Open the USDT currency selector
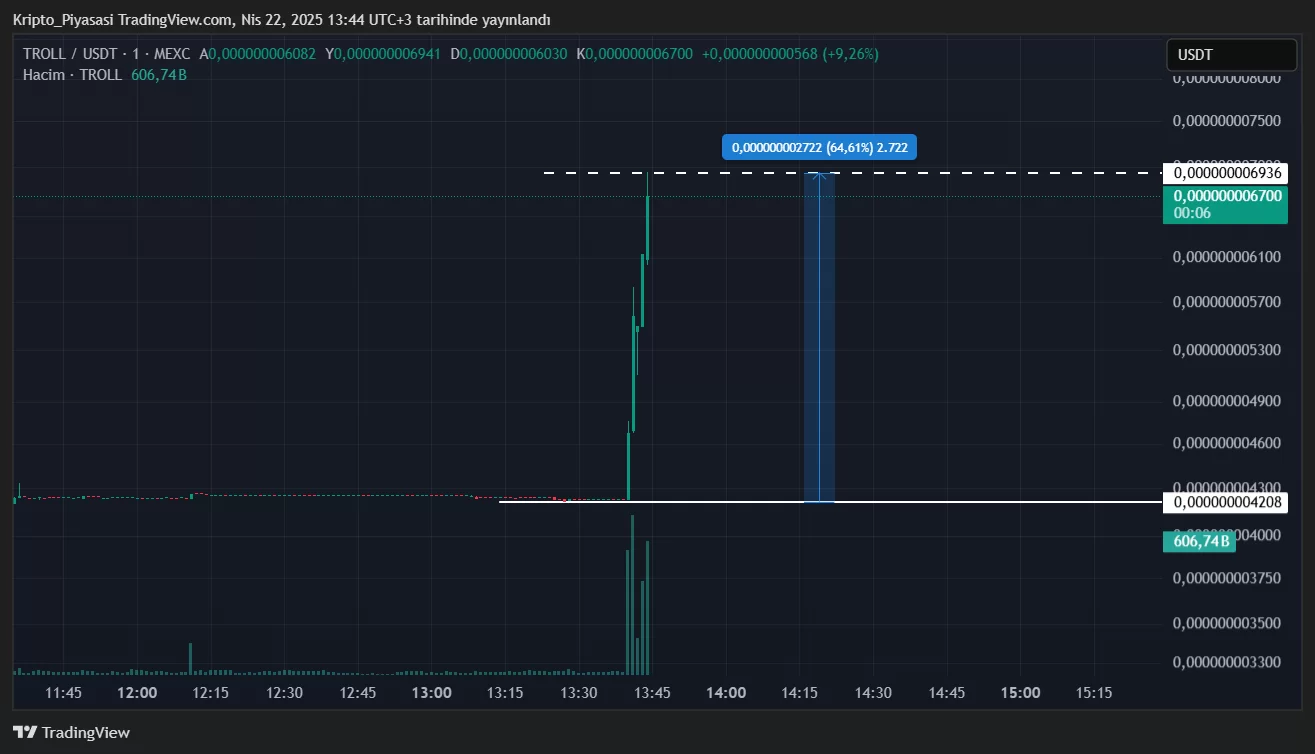 (x=1231, y=55)
